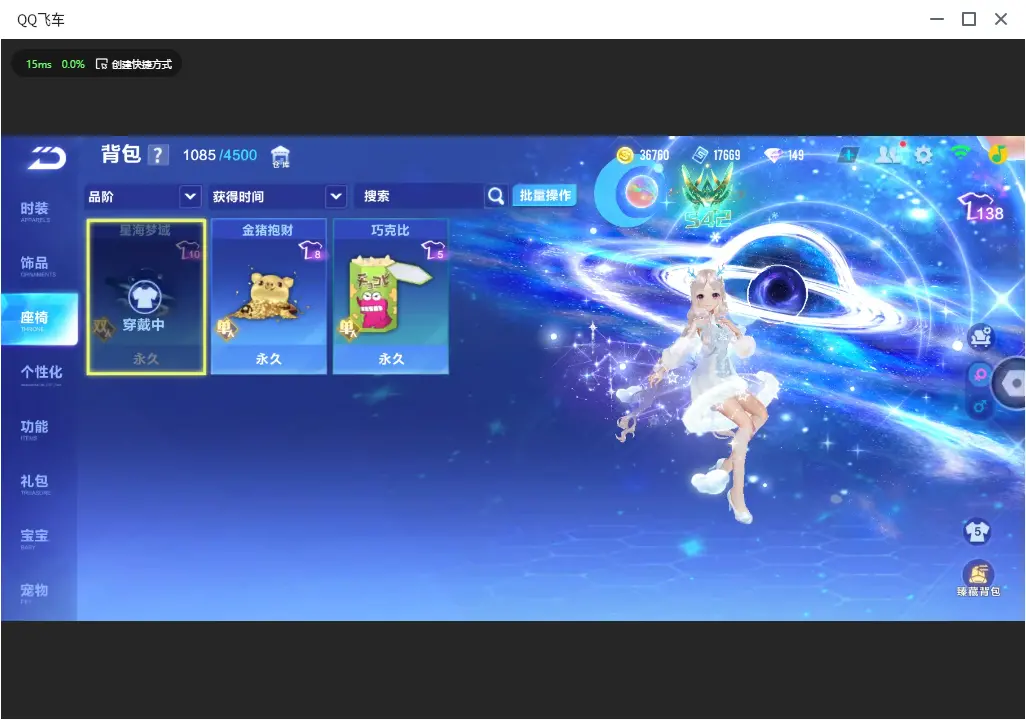Click the 创建快捷方式 shortcut button

(x=134, y=64)
